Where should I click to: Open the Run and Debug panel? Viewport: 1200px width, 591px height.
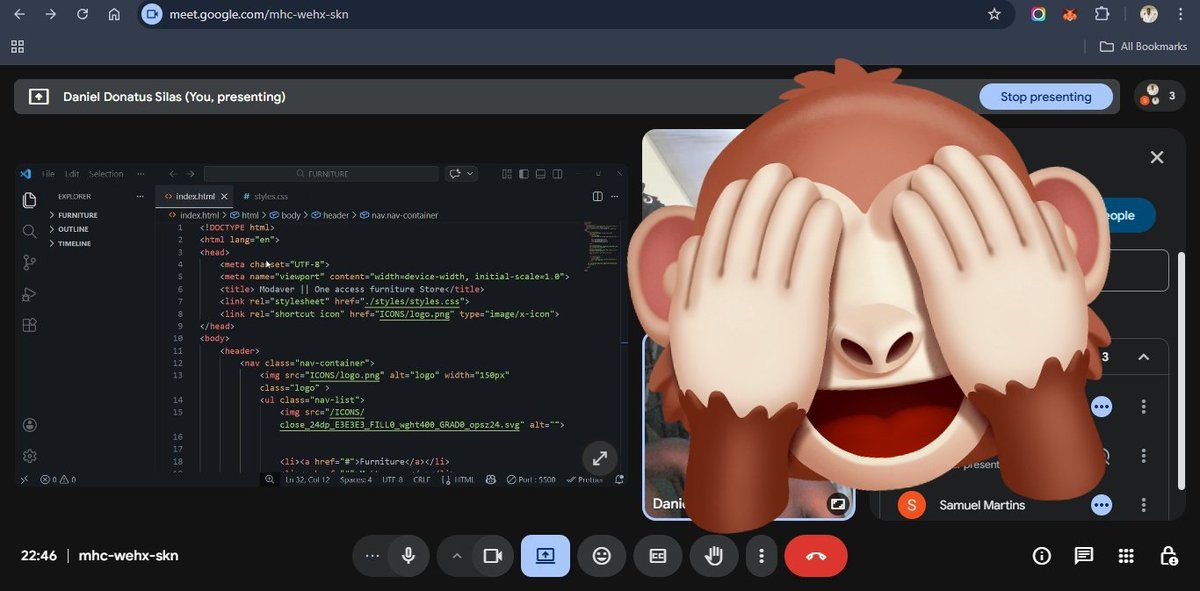click(29, 292)
